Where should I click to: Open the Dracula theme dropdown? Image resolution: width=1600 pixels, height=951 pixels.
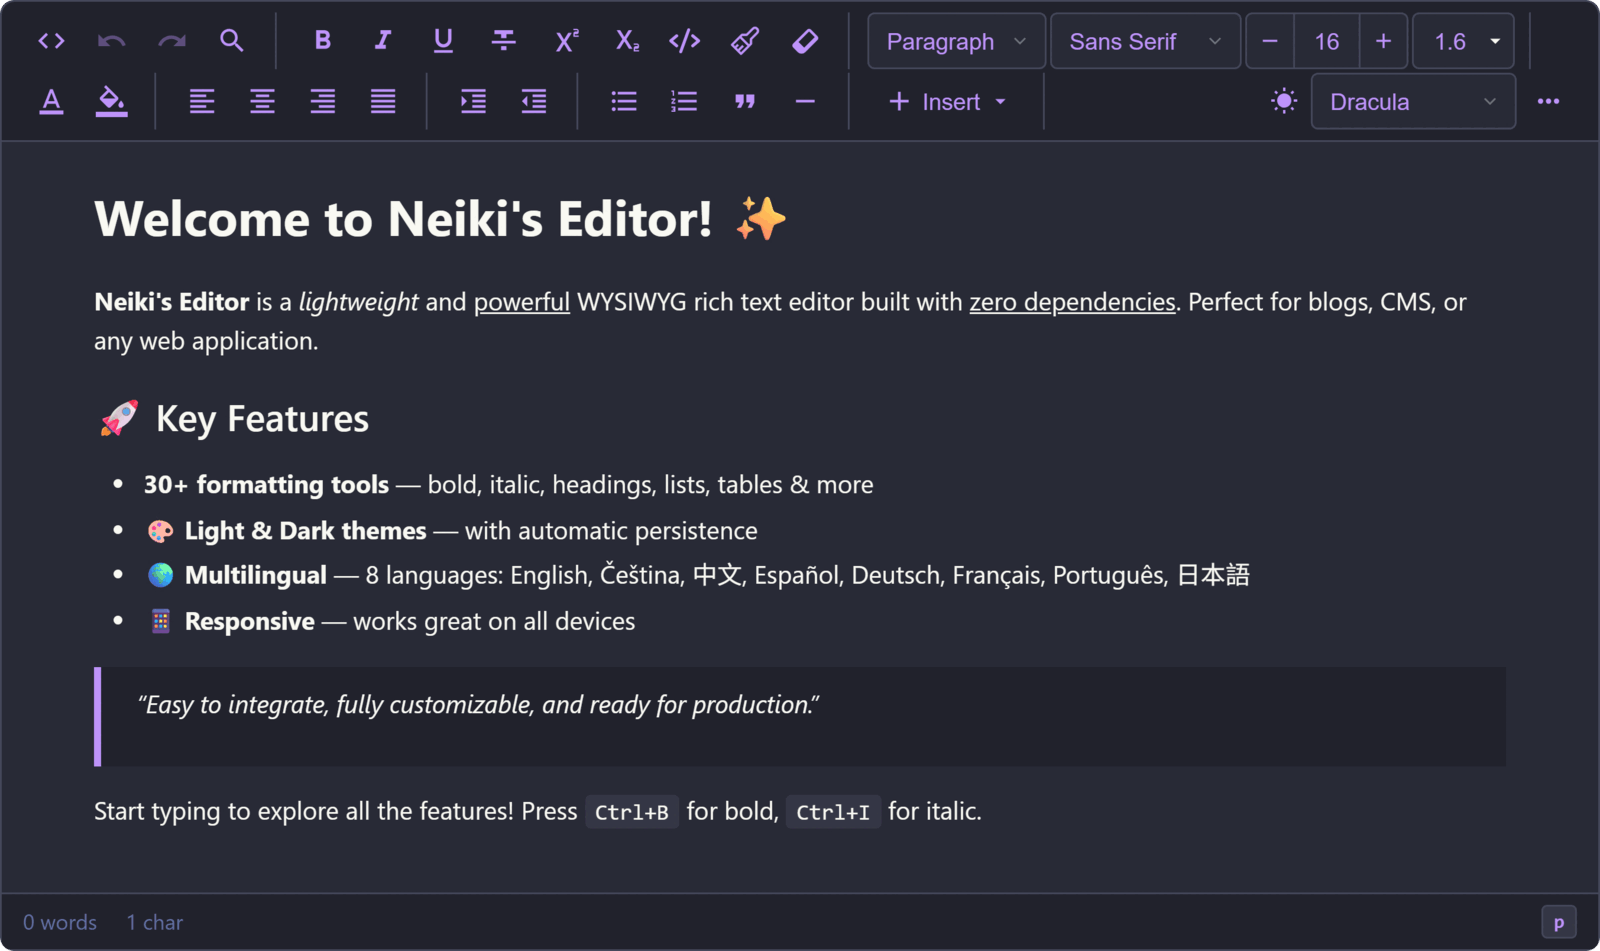coord(1413,101)
